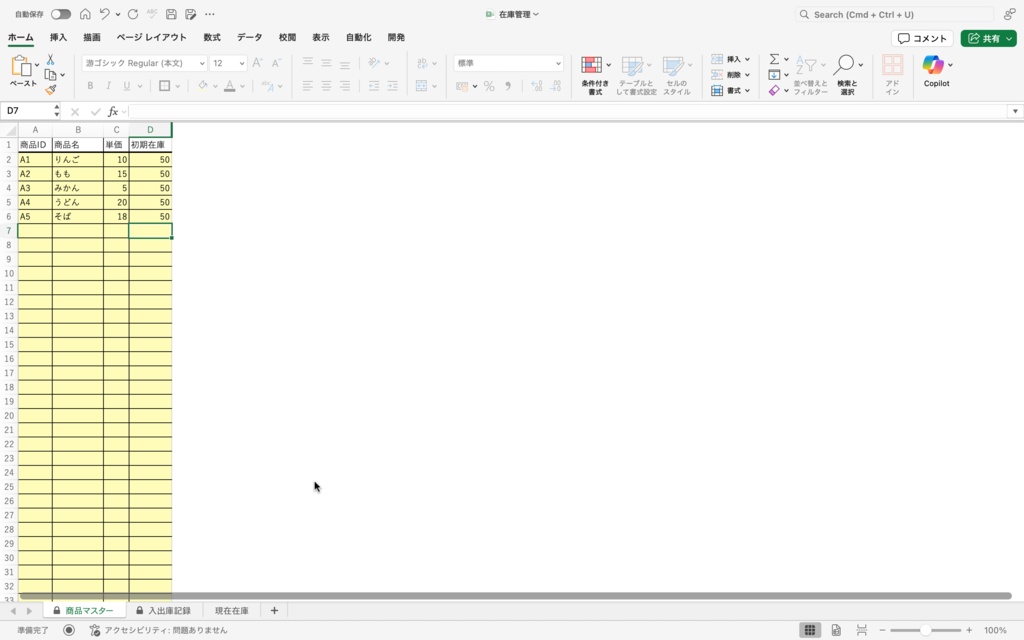Toggle underline formatting button
1024x640 pixels.
click(127, 86)
